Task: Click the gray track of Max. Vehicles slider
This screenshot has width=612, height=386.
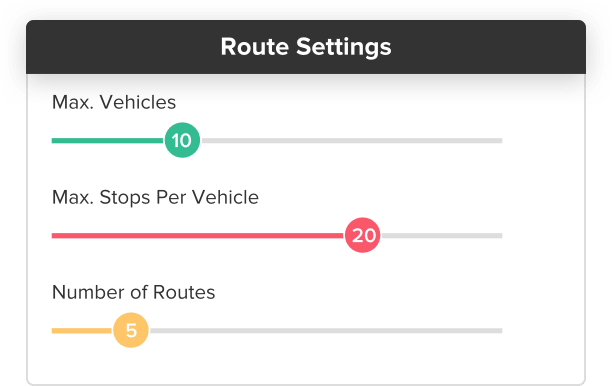Action: coord(351,141)
